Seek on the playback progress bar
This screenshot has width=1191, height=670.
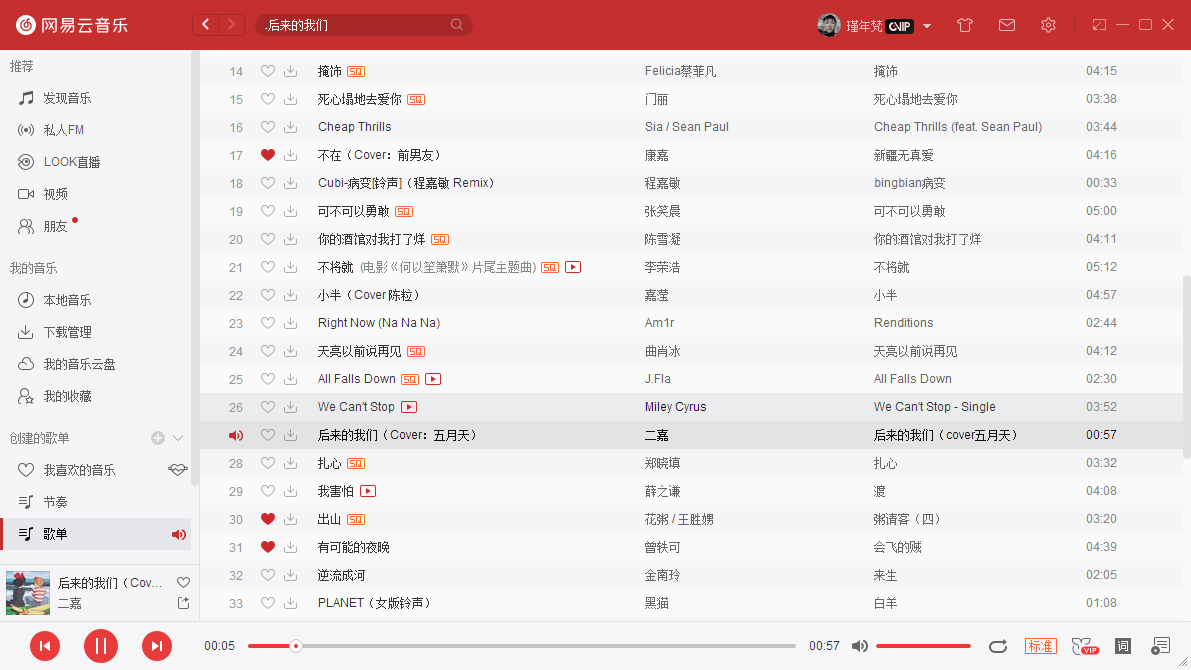522,646
